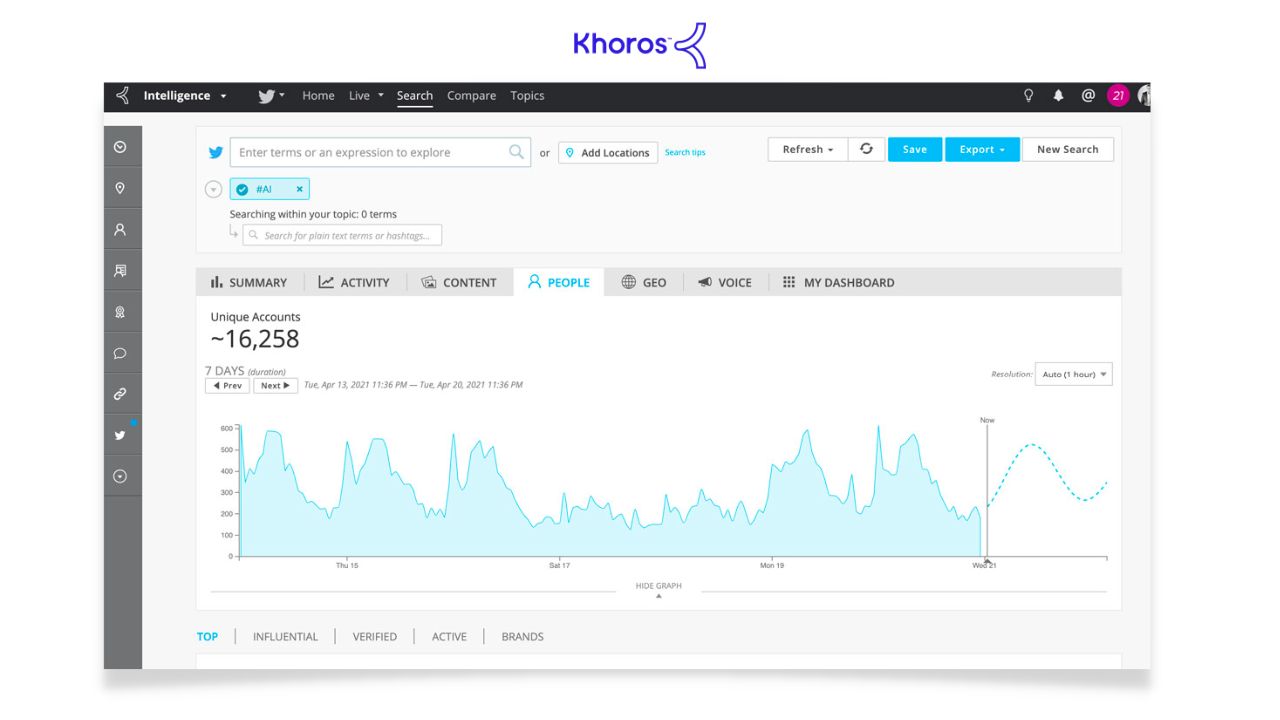The width and height of the screenshot is (1280, 720).
Task: Open the notifications bell icon
Action: click(x=1058, y=96)
